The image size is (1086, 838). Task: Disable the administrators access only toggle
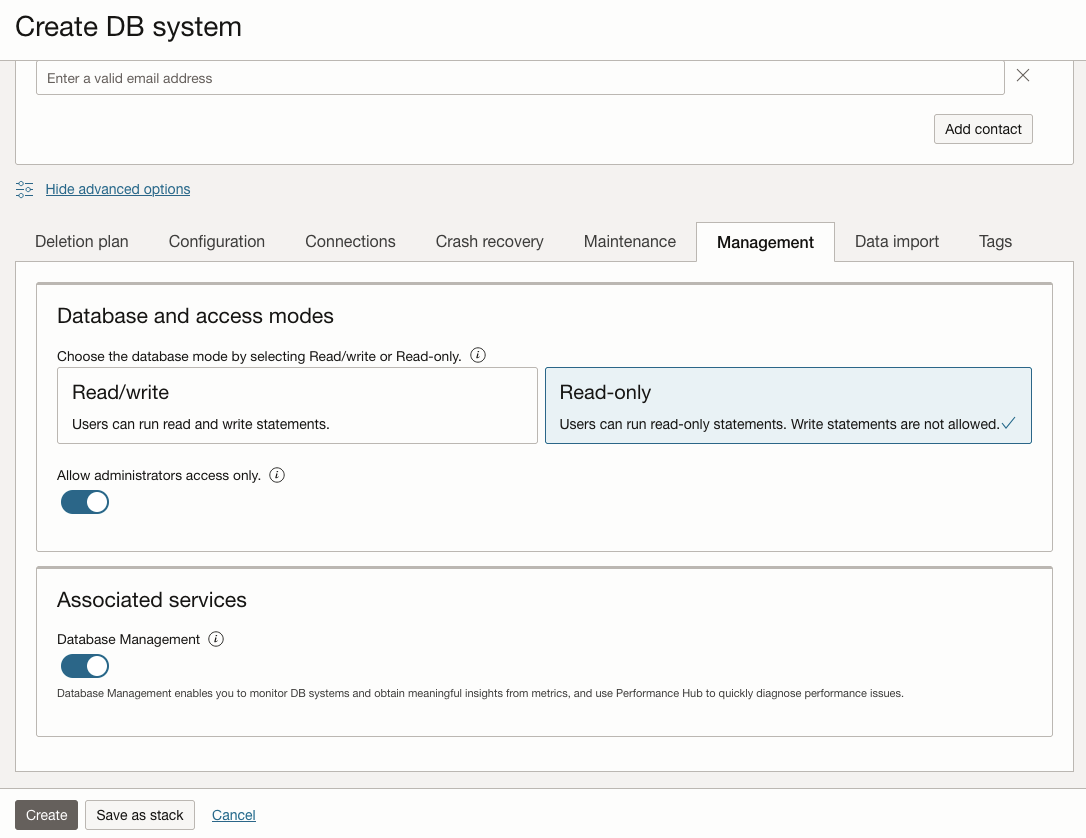[x=85, y=501]
